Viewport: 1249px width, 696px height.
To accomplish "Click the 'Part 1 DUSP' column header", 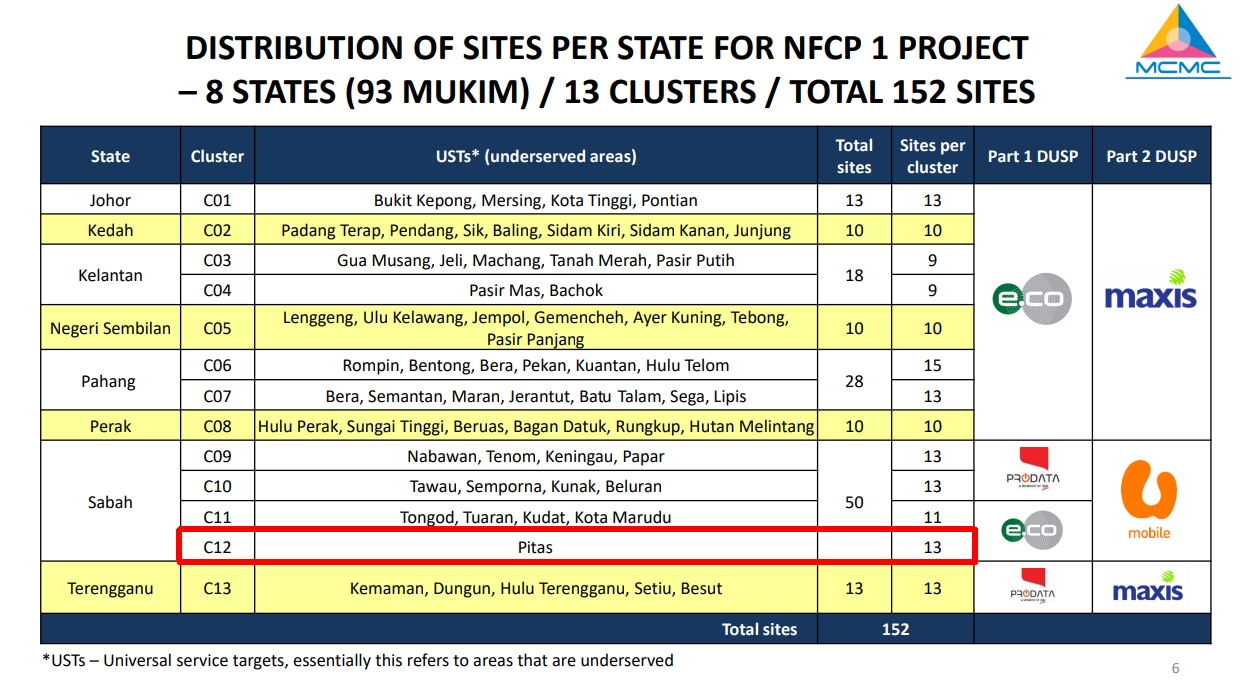I will (x=1032, y=156).
